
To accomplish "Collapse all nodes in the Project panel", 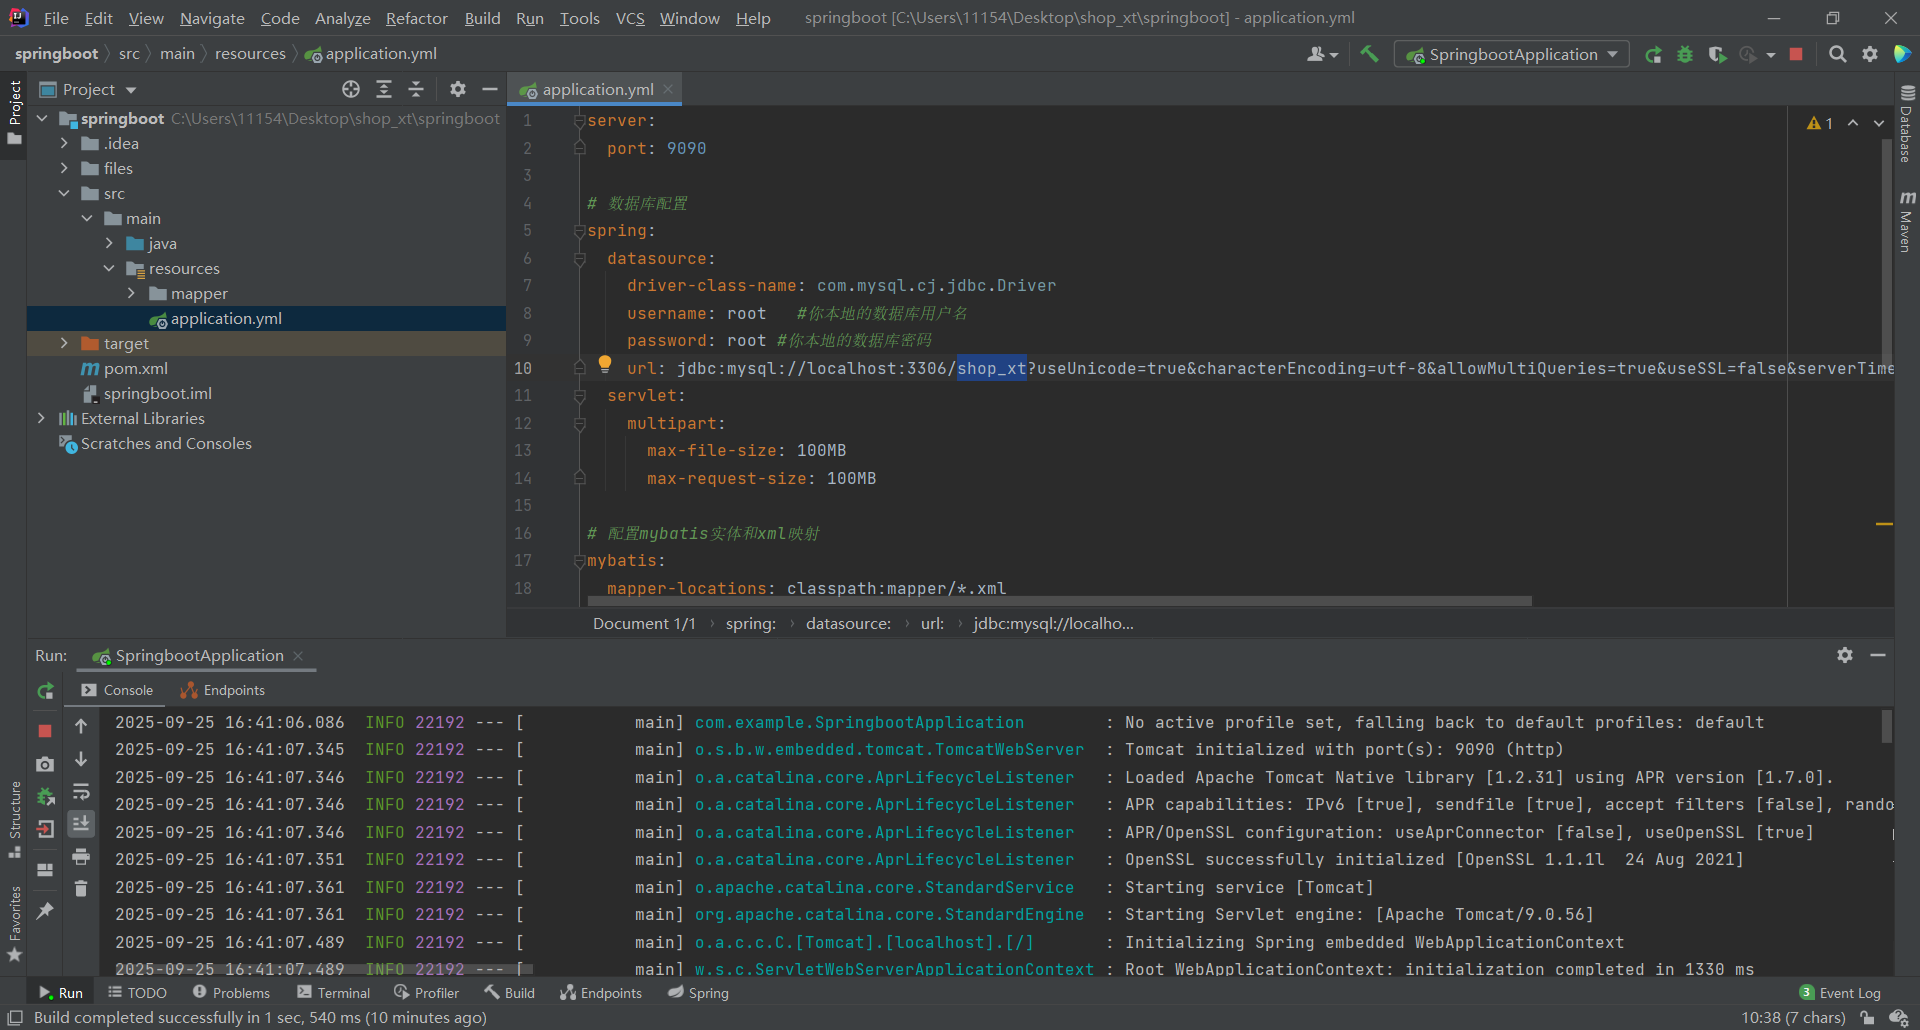I will coord(416,89).
